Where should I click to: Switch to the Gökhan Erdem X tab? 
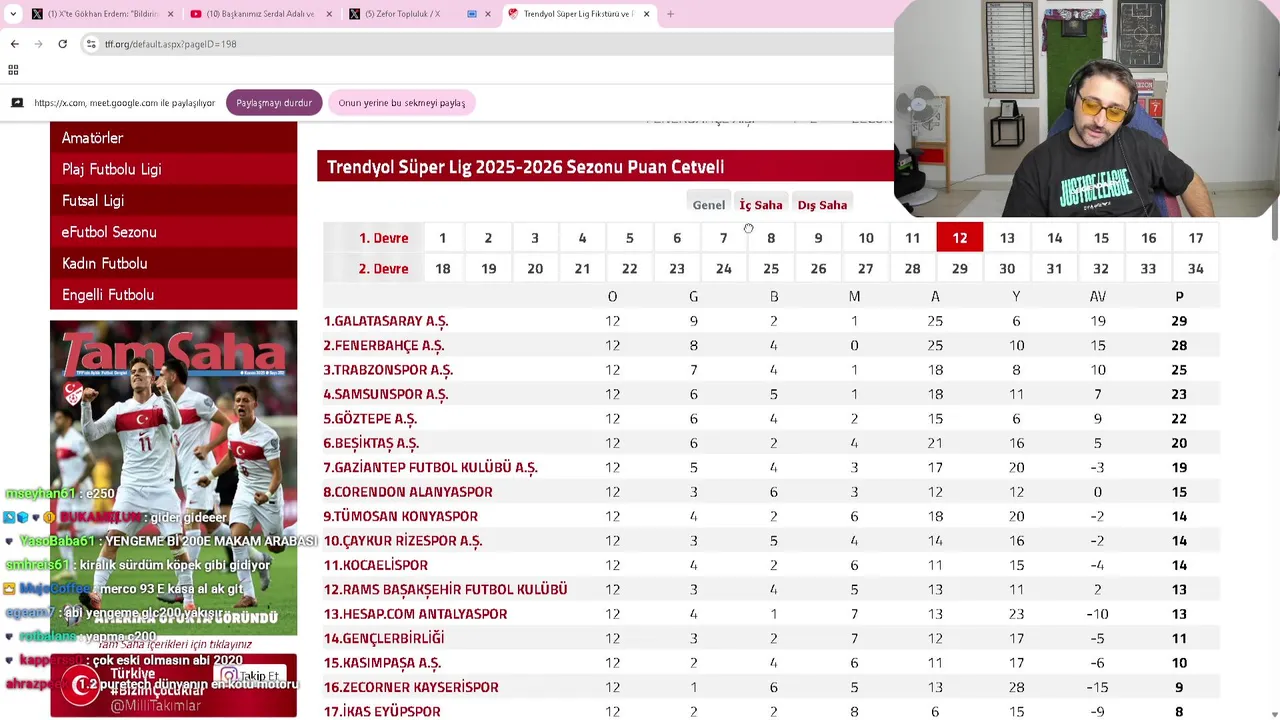102,14
